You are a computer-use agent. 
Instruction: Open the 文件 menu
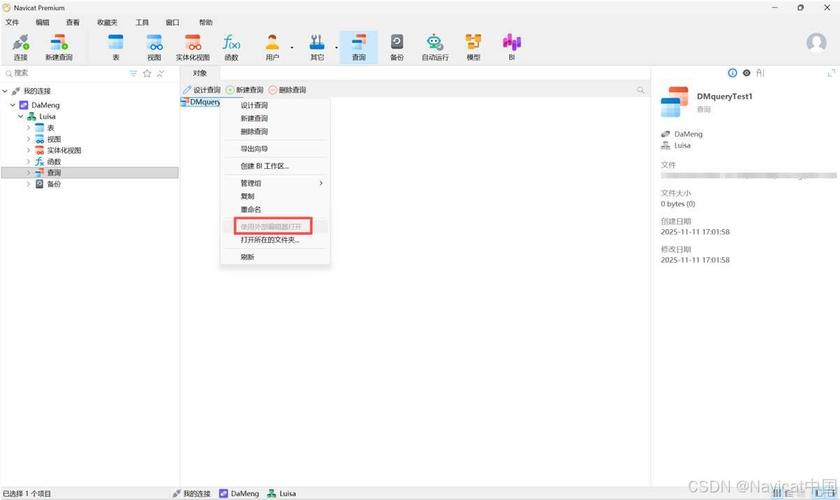pos(12,22)
